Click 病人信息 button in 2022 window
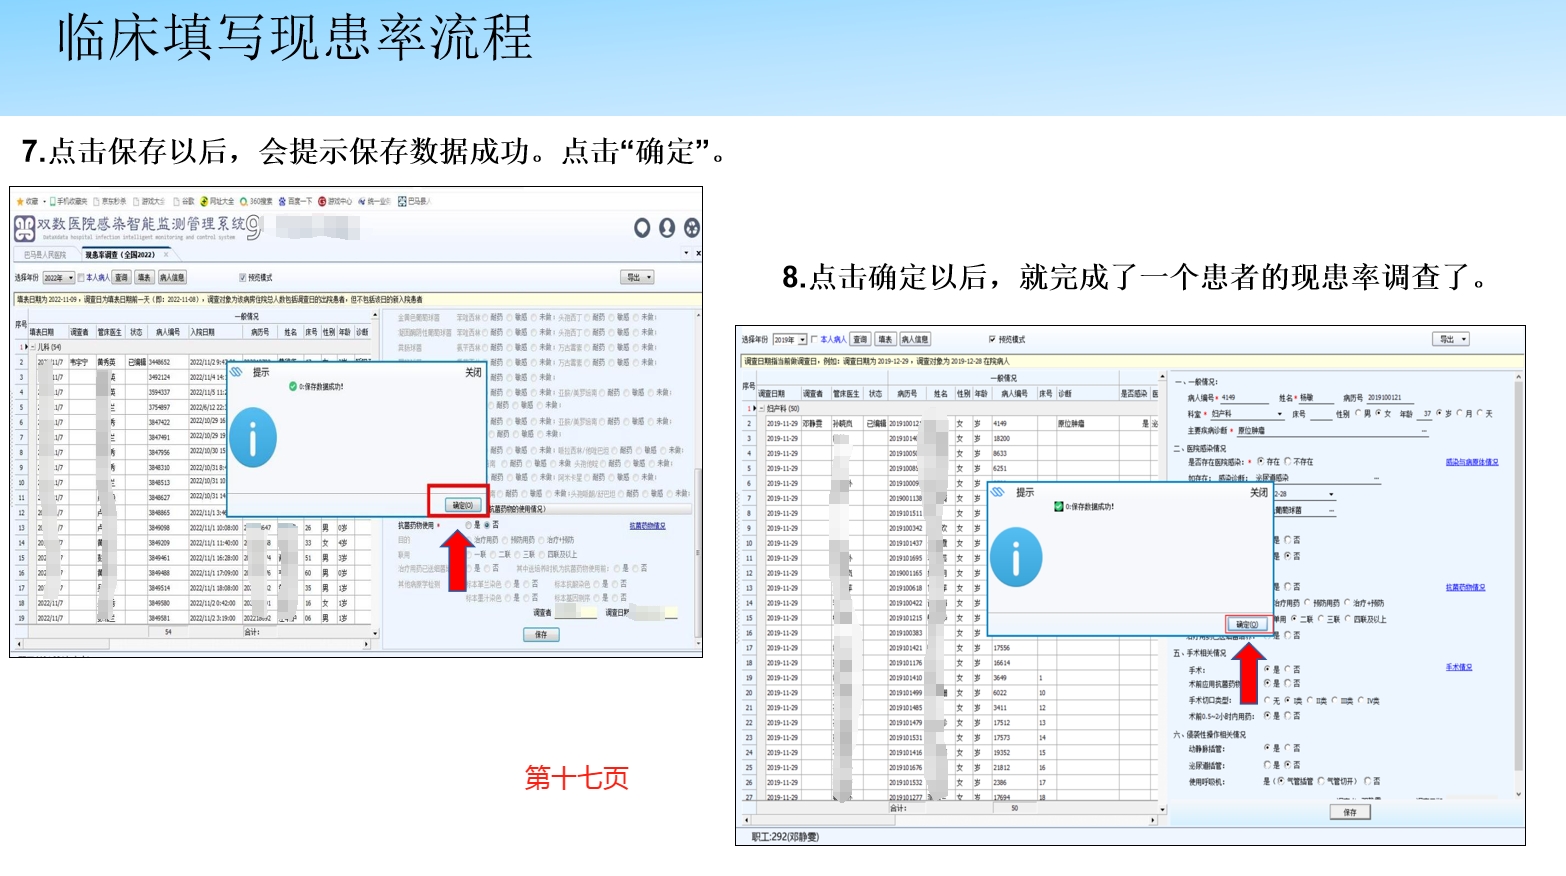Viewport: 1566px width, 876px height. click(x=172, y=278)
